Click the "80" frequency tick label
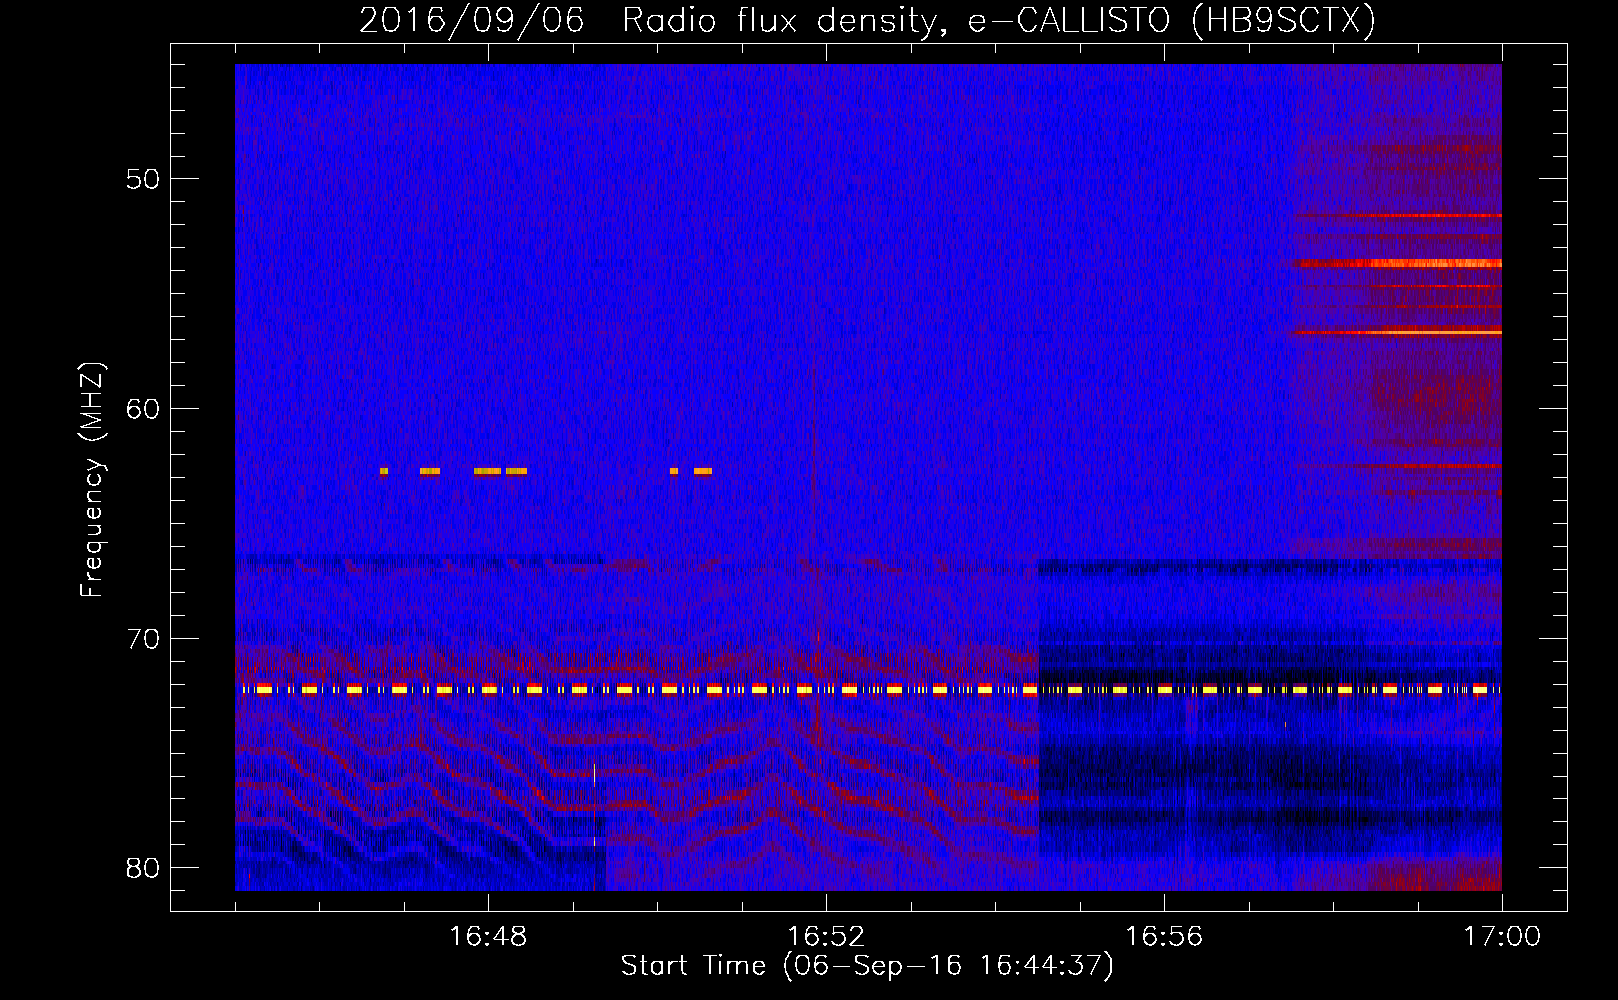This screenshot has width=1618, height=1000. coord(143,868)
